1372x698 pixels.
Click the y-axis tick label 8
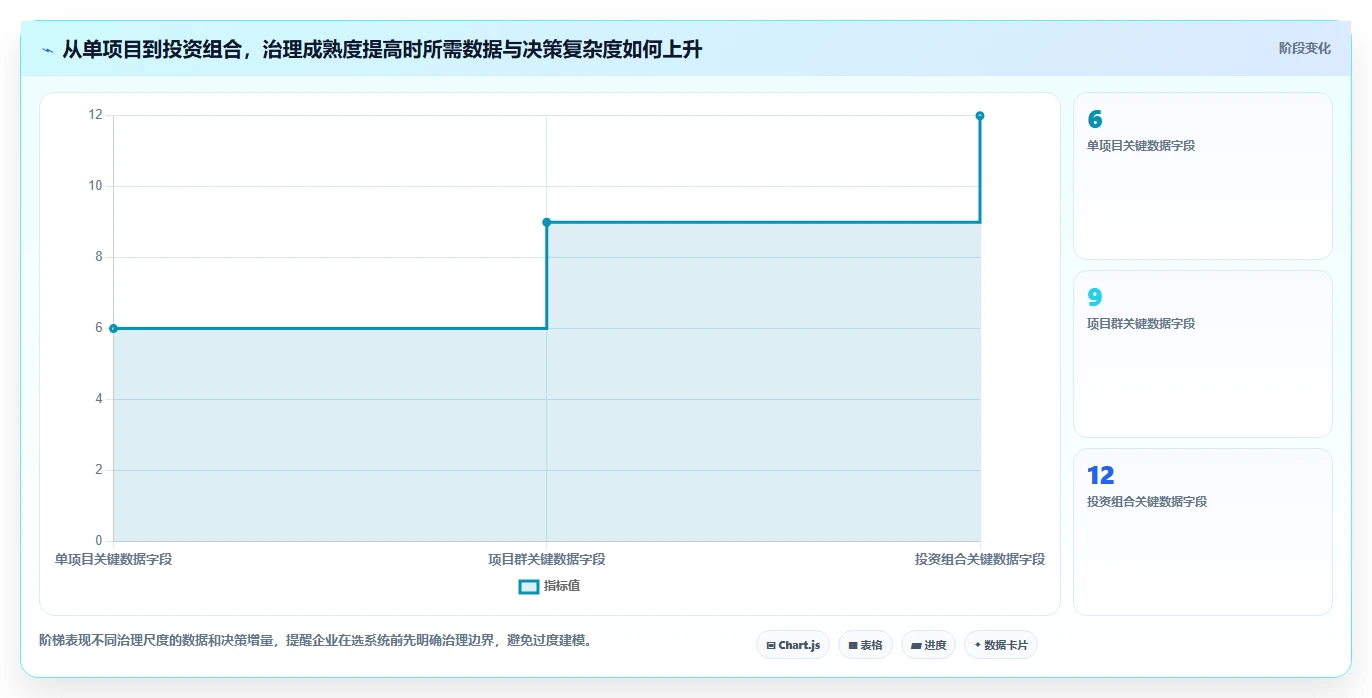coord(99,257)
